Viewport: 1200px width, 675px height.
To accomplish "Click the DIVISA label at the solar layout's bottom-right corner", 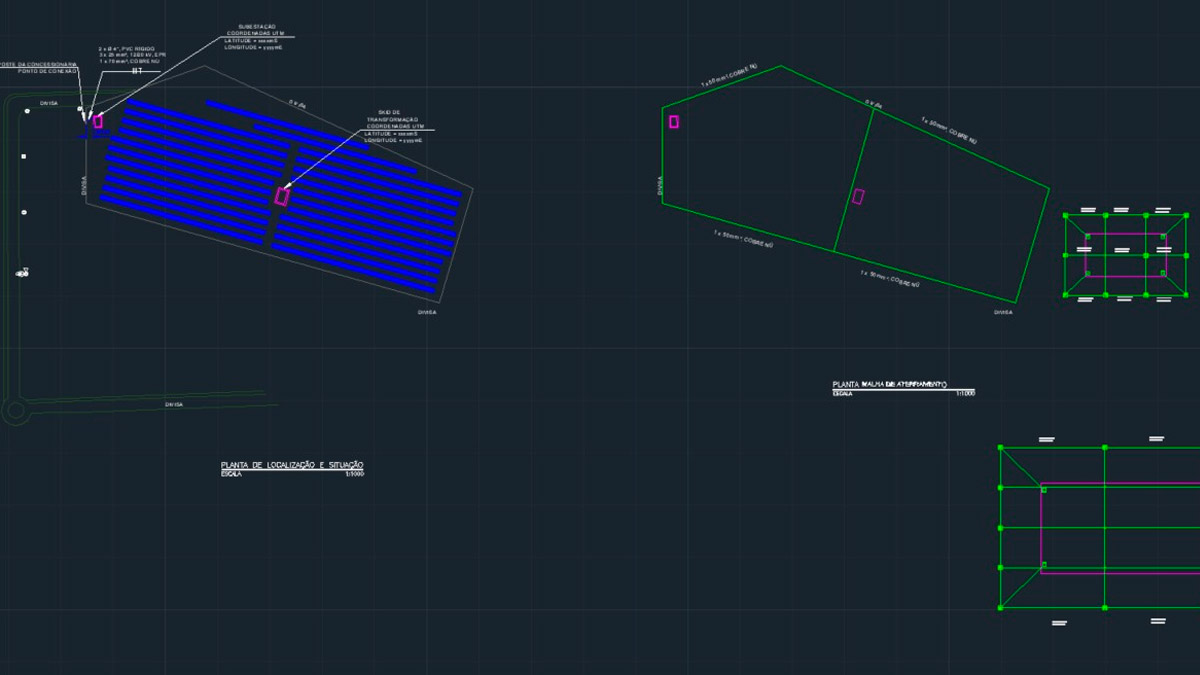I will [x=427, y=313].
